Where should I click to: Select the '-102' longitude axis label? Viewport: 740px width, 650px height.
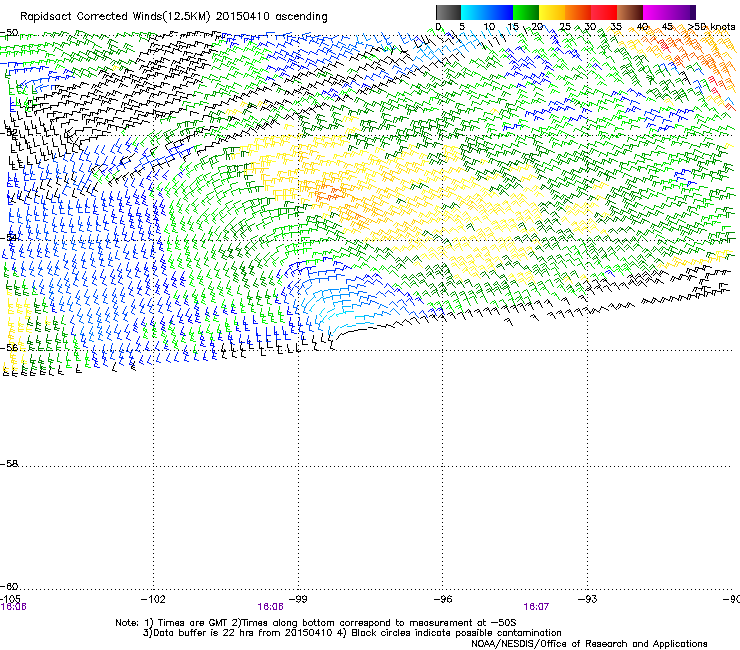tap(153, 599)
